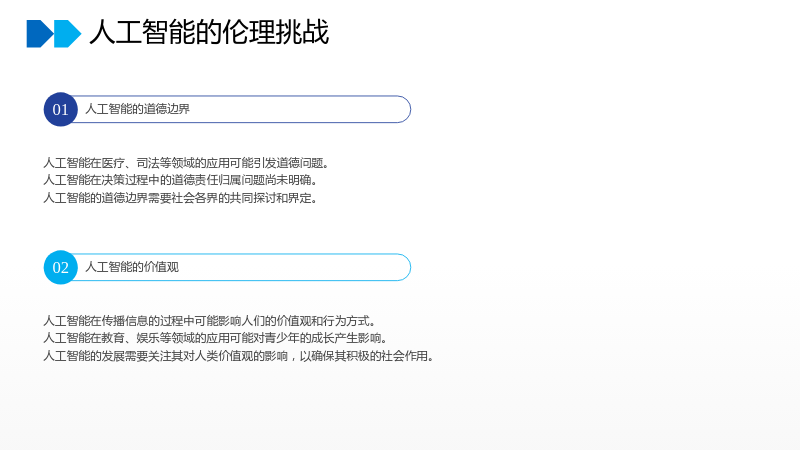Click the heading 人工智能的价值观
This screenshot has width=800, height=450.
pos(132,267)
